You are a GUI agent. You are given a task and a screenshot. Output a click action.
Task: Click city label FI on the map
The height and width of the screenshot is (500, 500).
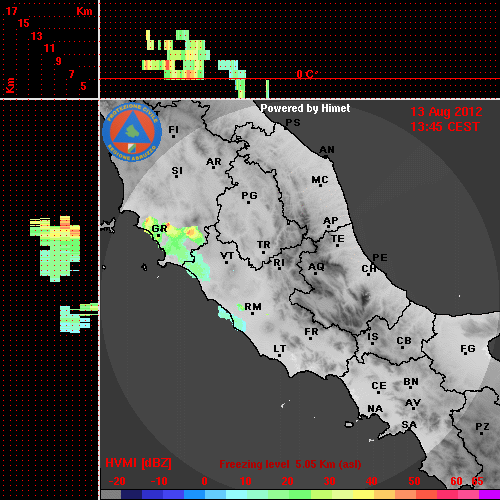tap(173, 129)
